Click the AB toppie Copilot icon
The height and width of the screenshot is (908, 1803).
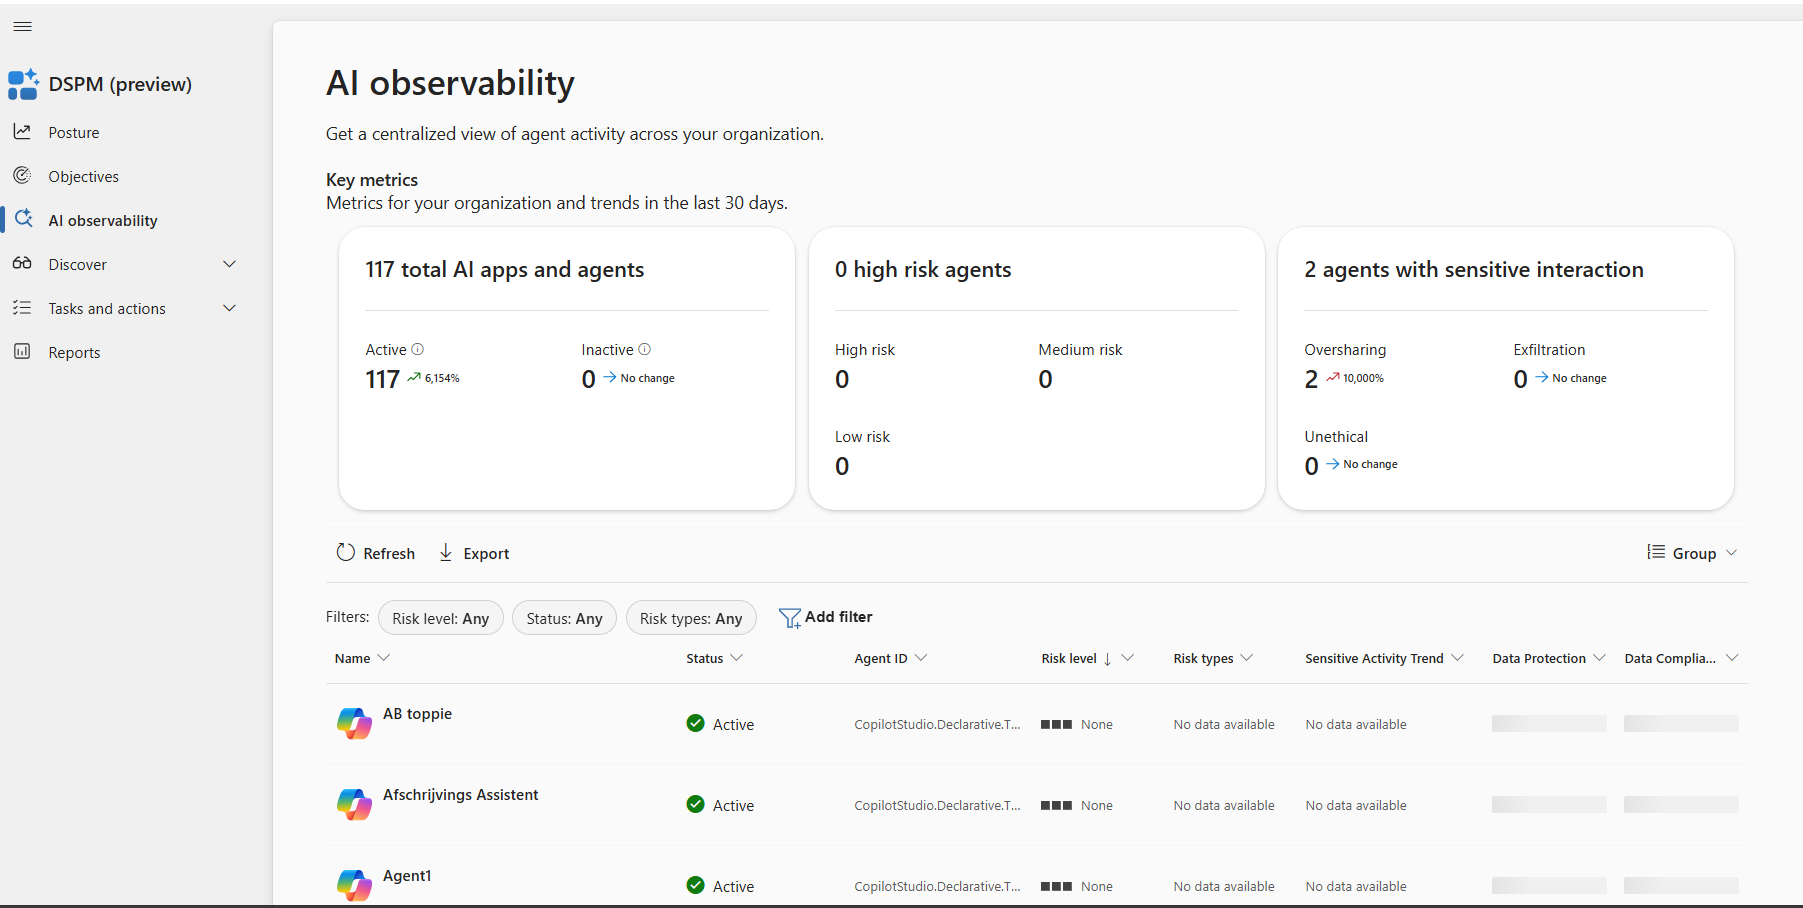tap(354, 723)
